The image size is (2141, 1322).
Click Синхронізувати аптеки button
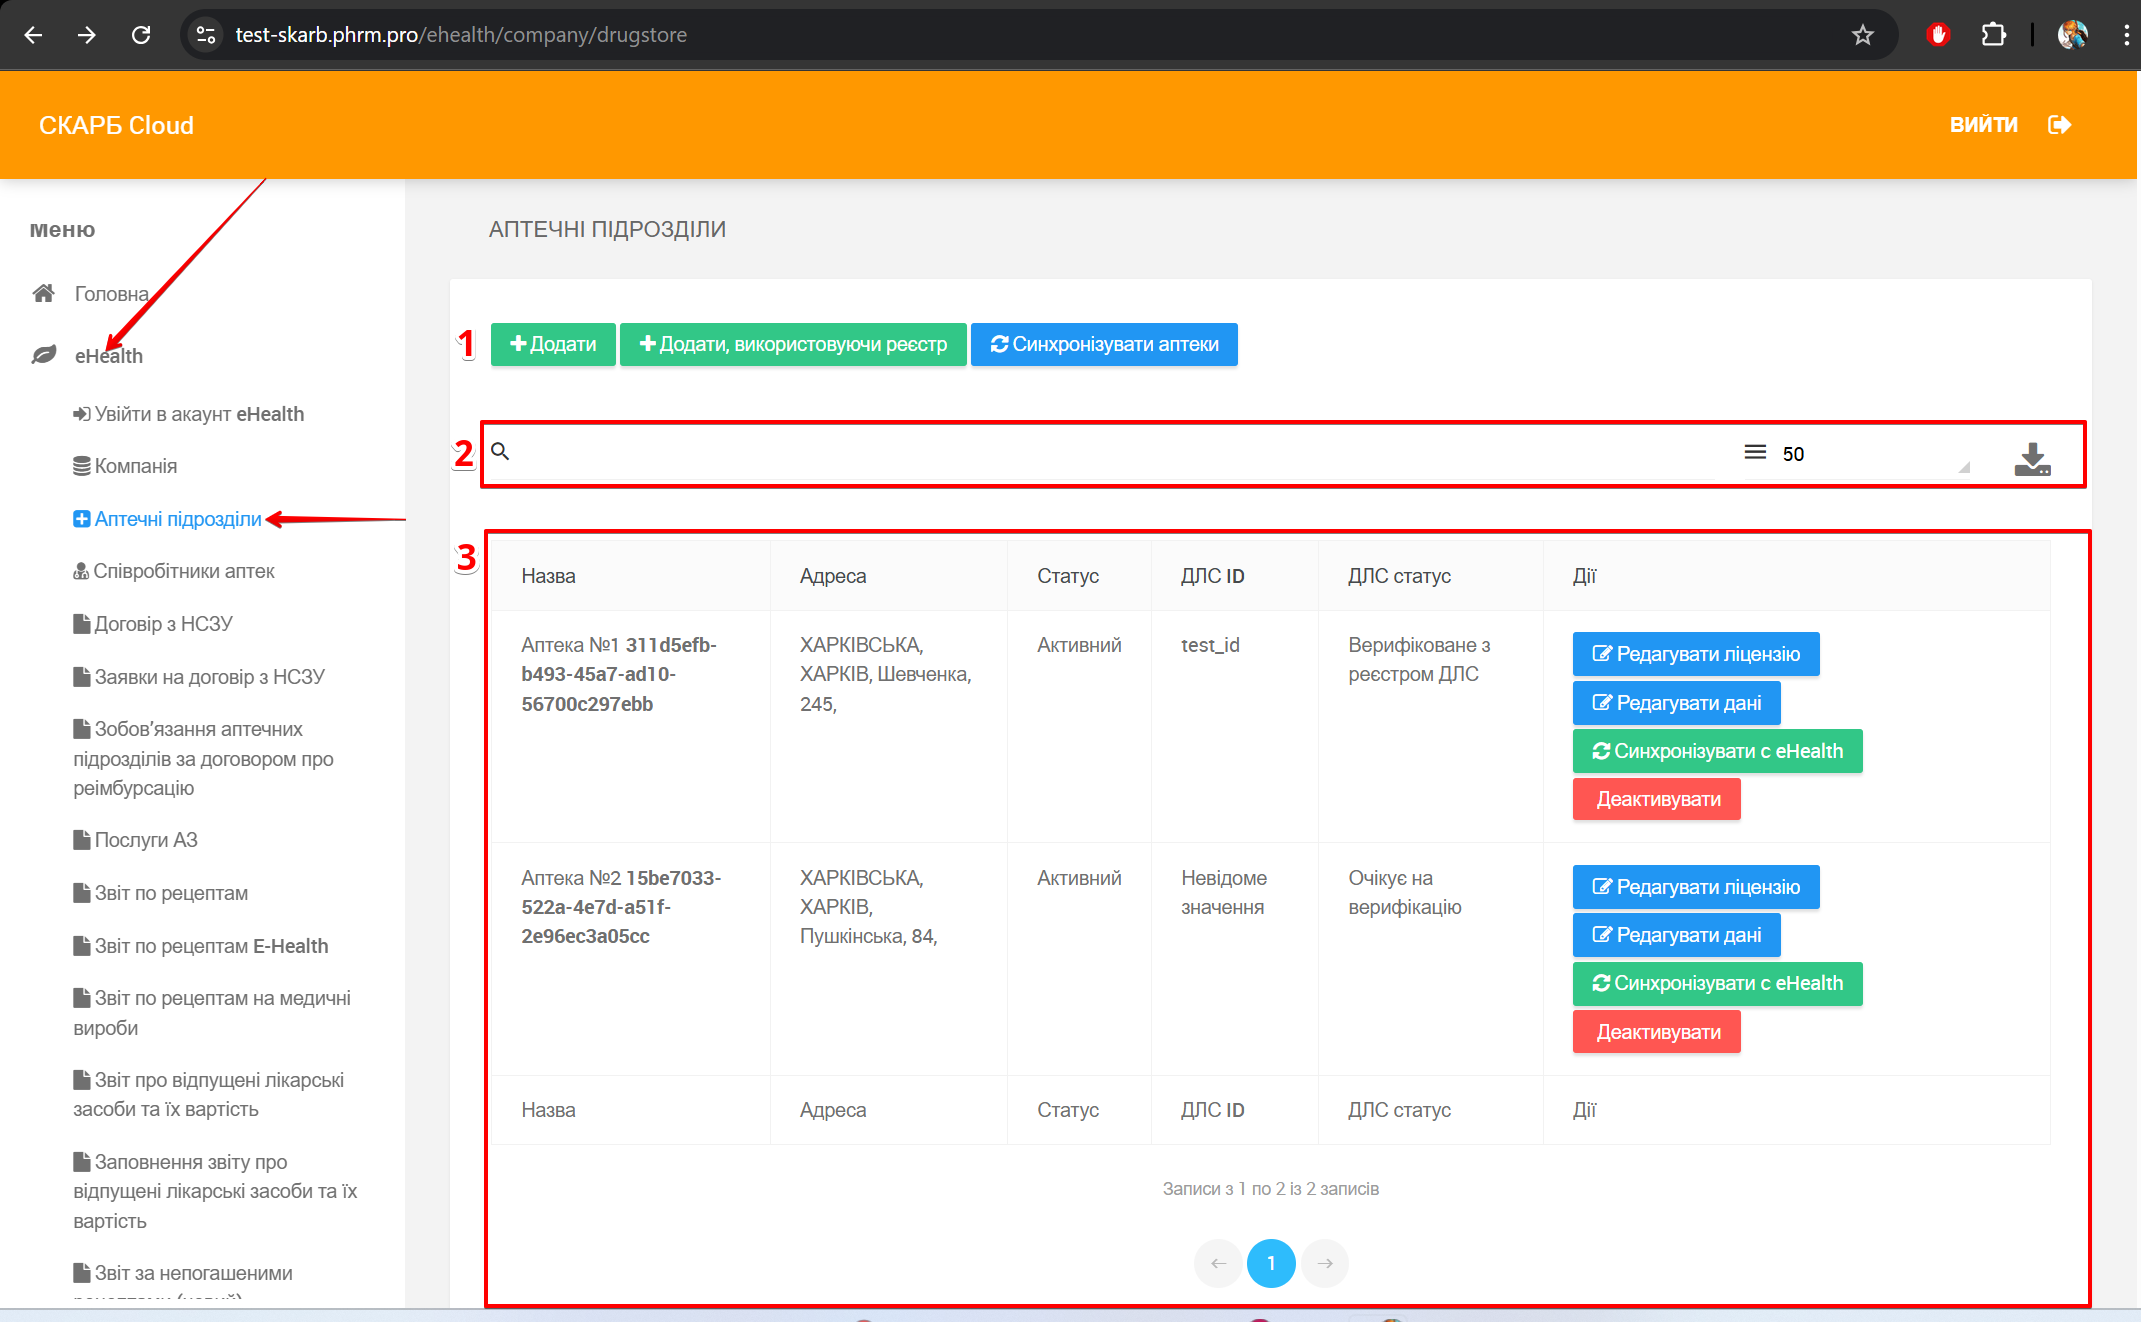tap(1104, 344)
